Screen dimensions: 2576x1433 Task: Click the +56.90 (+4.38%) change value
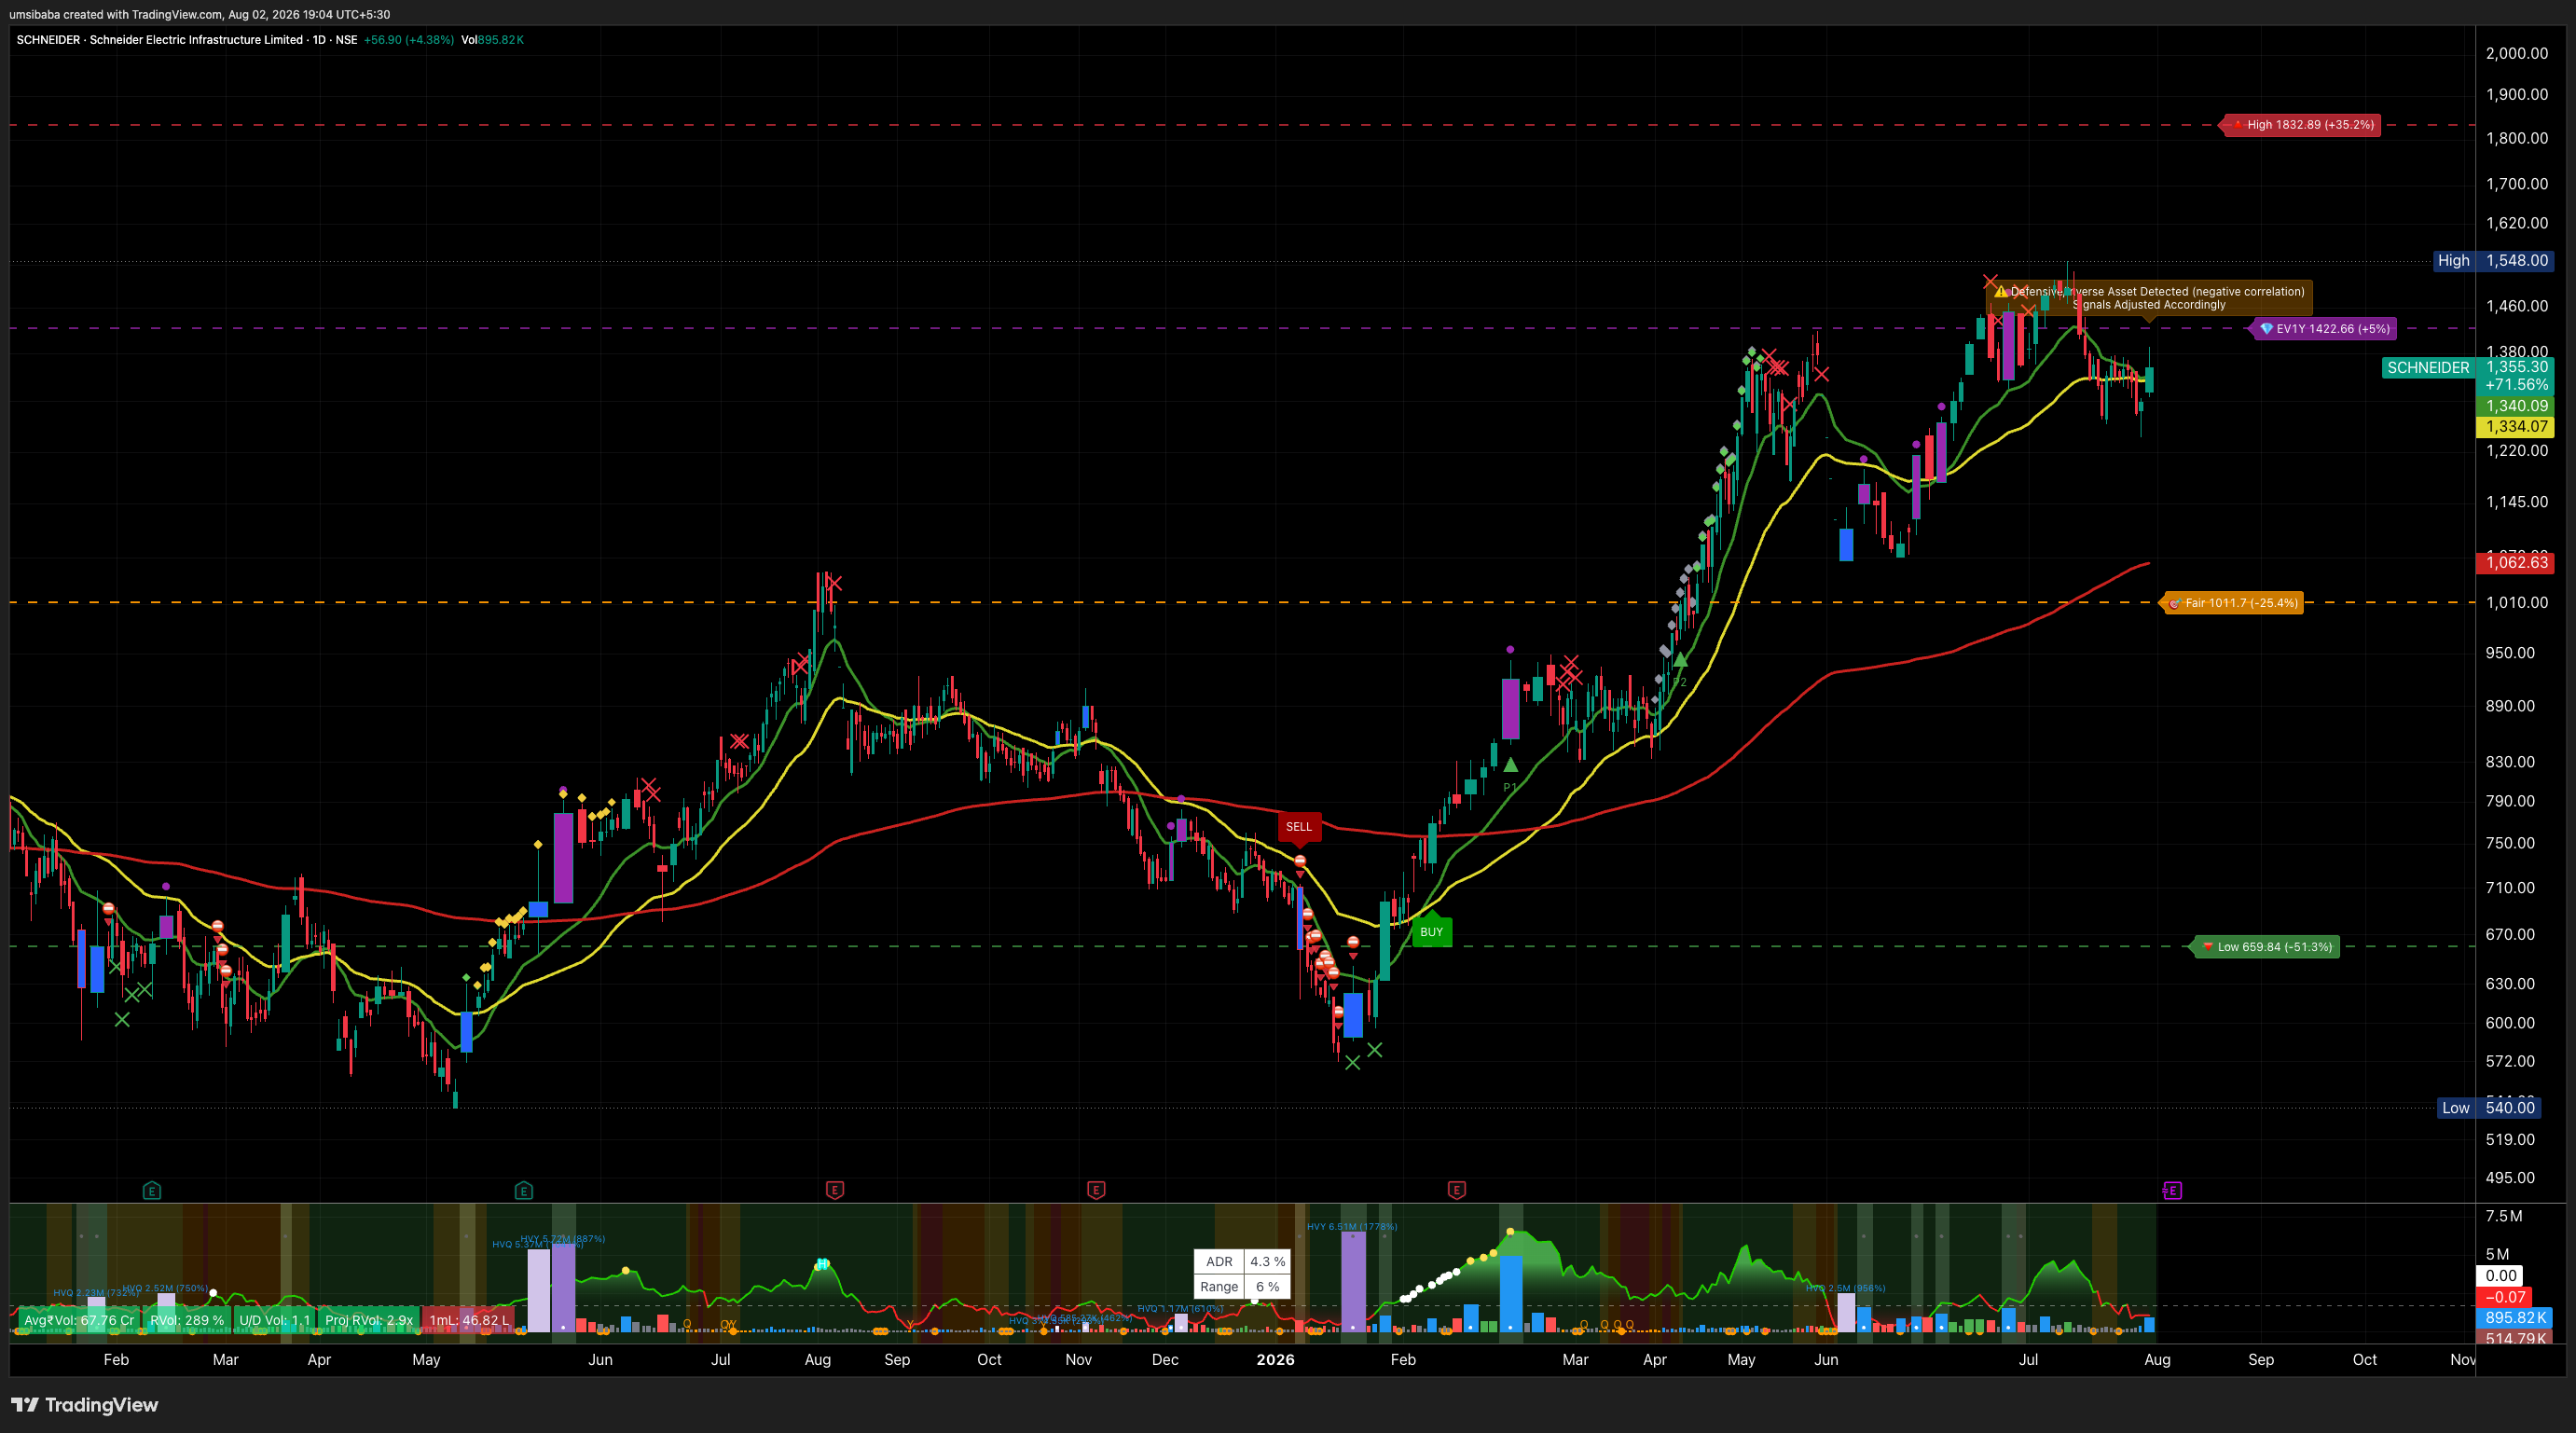coord(408,40)
